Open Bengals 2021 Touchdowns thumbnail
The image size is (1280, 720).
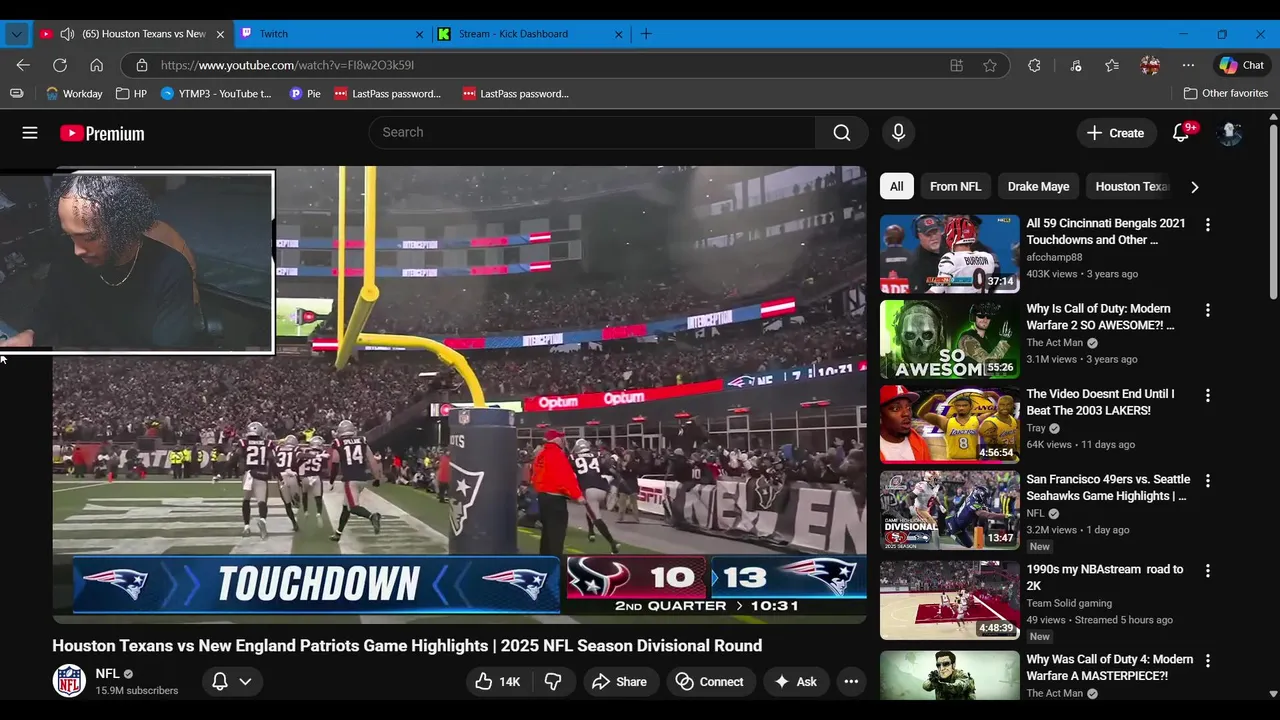tap(950, 254)
